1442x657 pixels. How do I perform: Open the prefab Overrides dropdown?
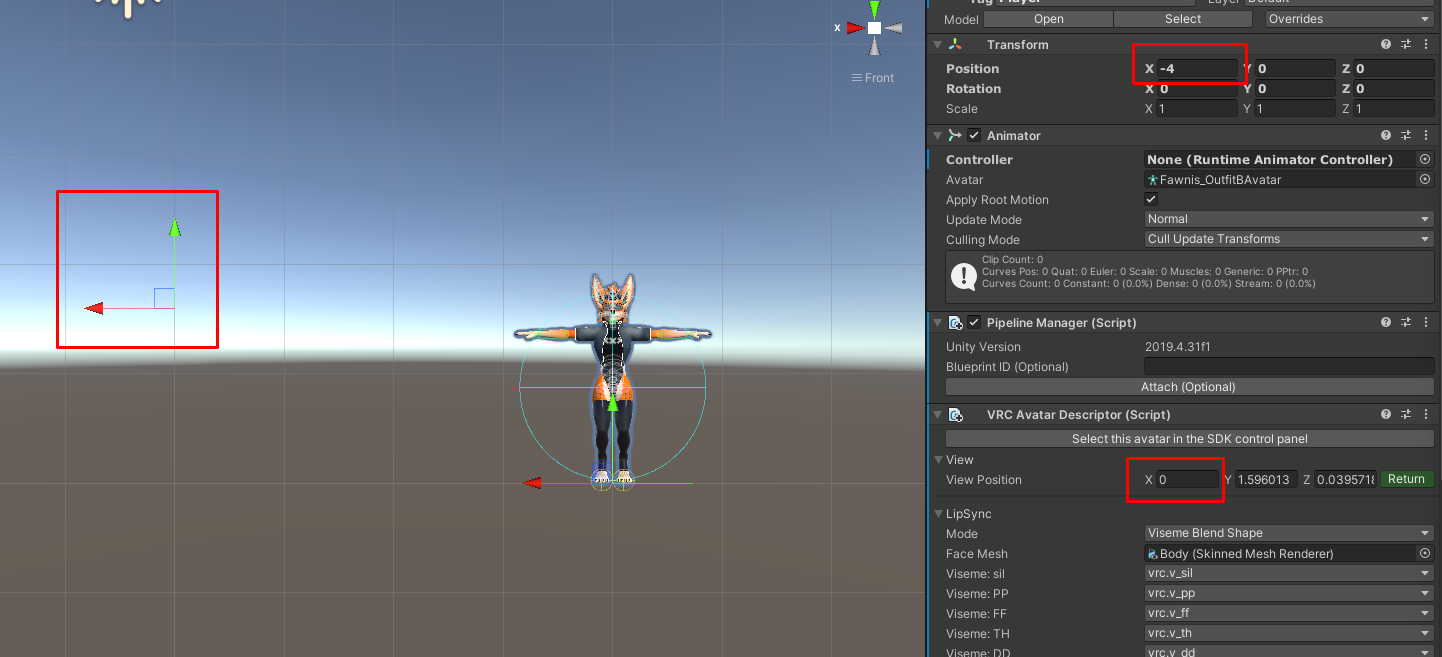[x=1348, y=19]
